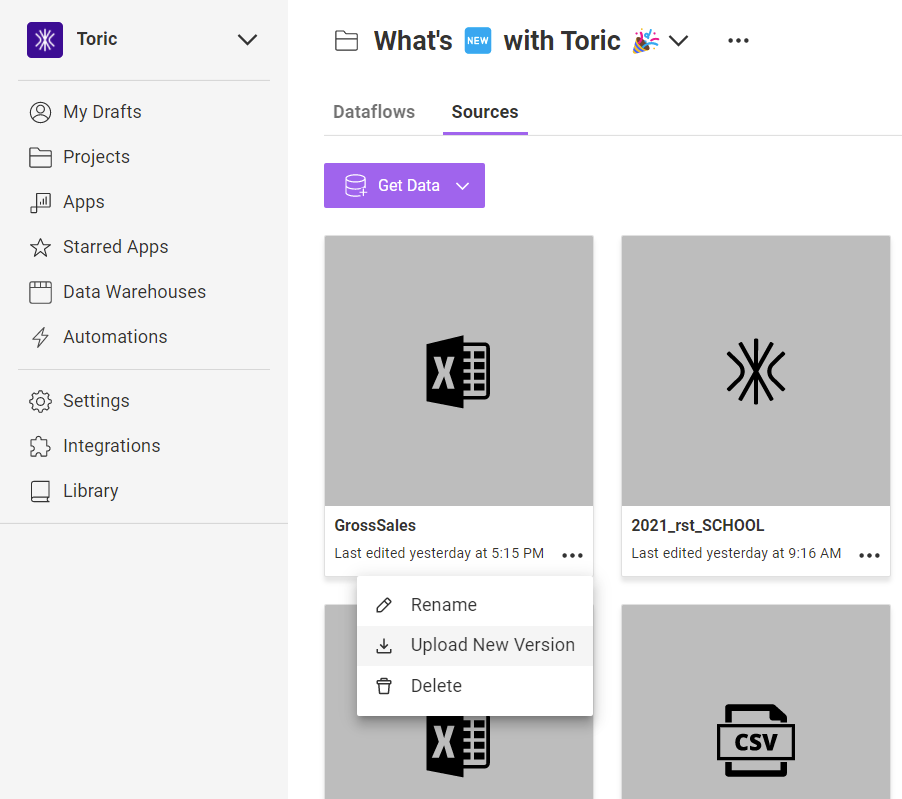Click the pencil icon beside Rename
This screenshot has height=799, width=902.
[384, 604]
